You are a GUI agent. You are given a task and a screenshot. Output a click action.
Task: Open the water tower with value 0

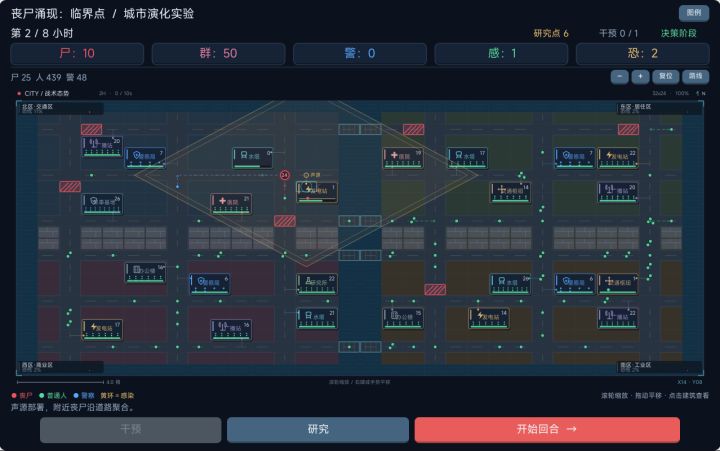(x=253, y=158)
